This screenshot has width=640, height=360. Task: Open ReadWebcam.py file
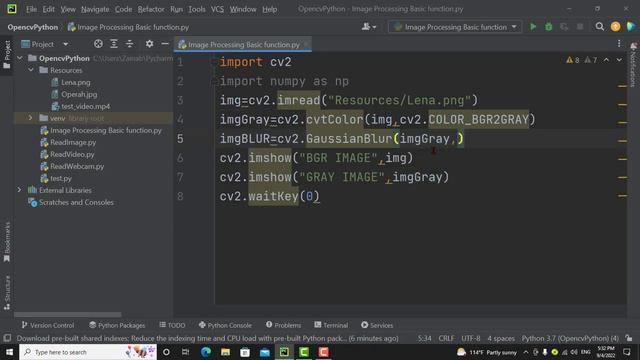(x=77, y=166)
